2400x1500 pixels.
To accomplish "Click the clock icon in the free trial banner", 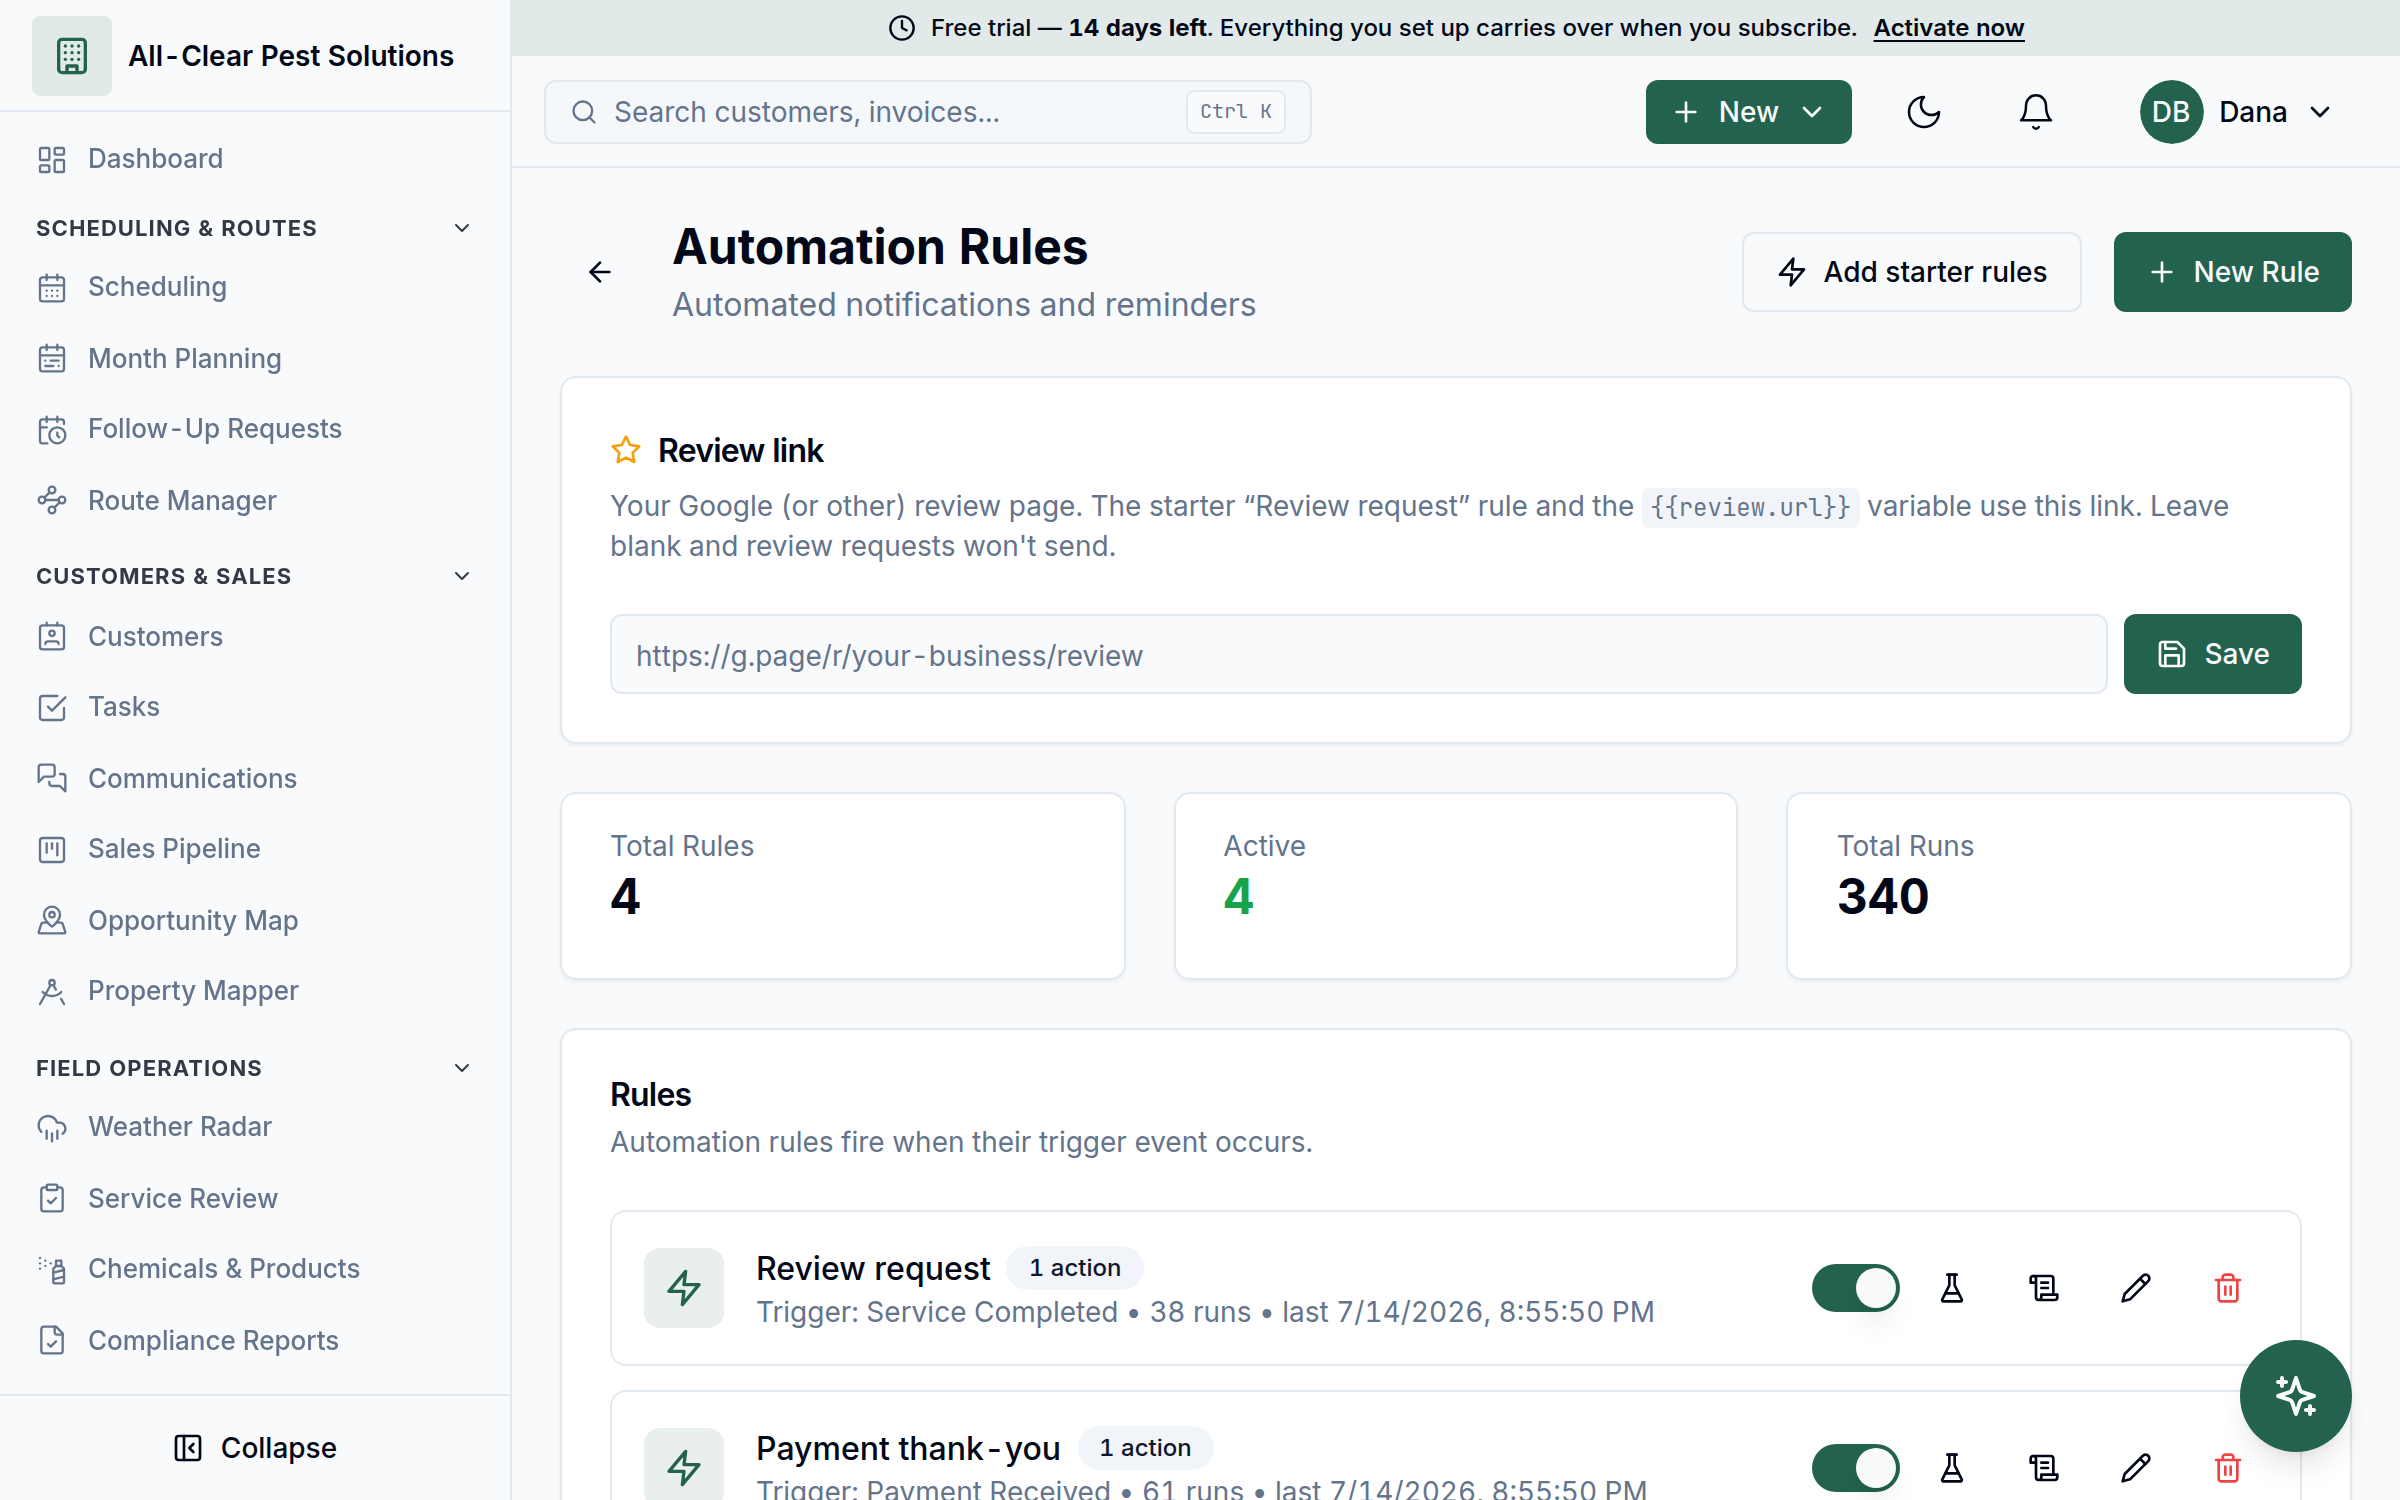I will pos(902,28).
